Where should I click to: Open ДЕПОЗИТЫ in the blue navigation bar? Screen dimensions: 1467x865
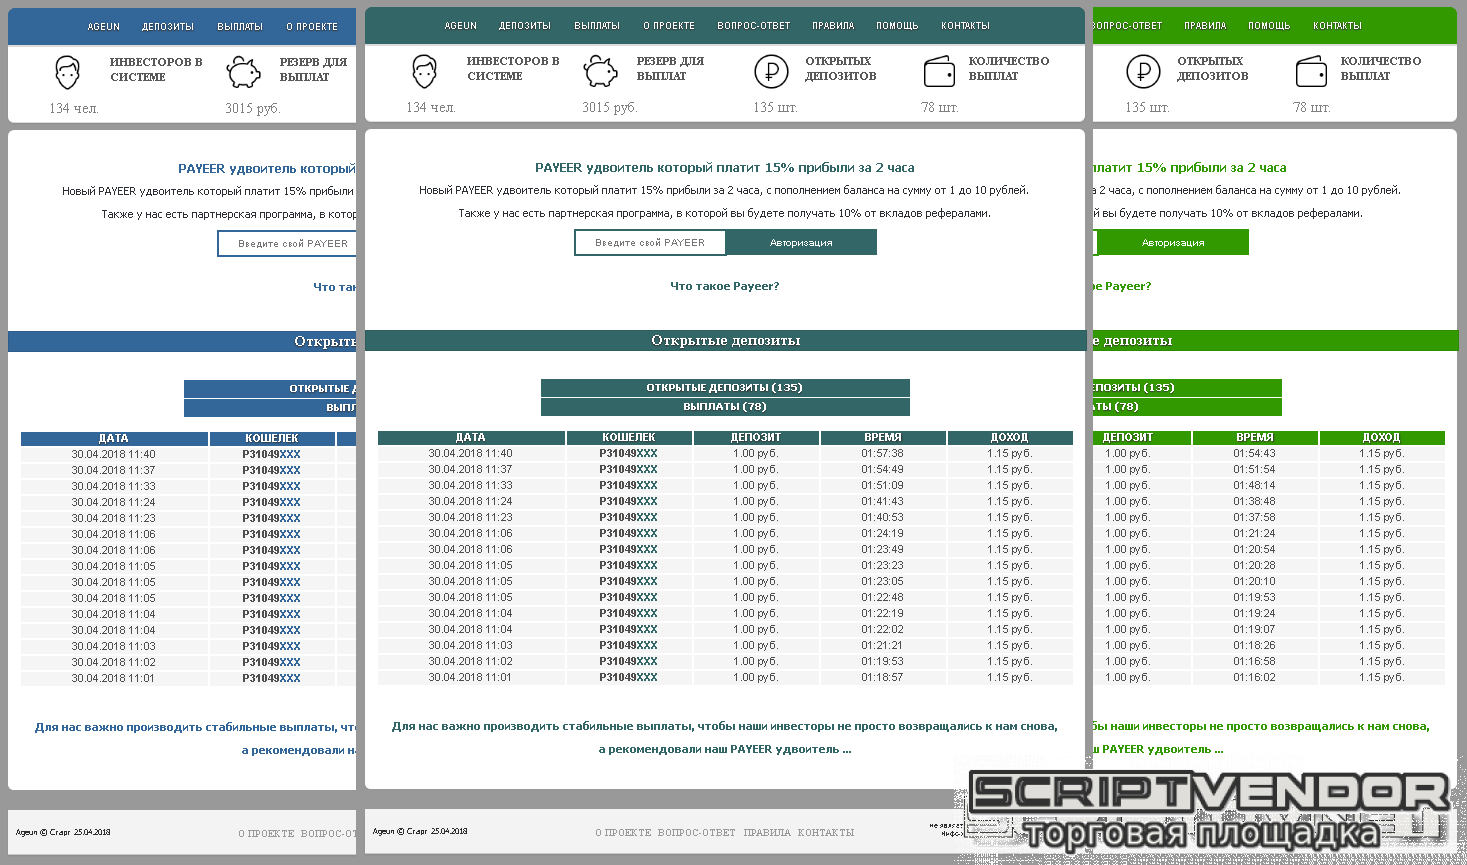coord(168,27)
